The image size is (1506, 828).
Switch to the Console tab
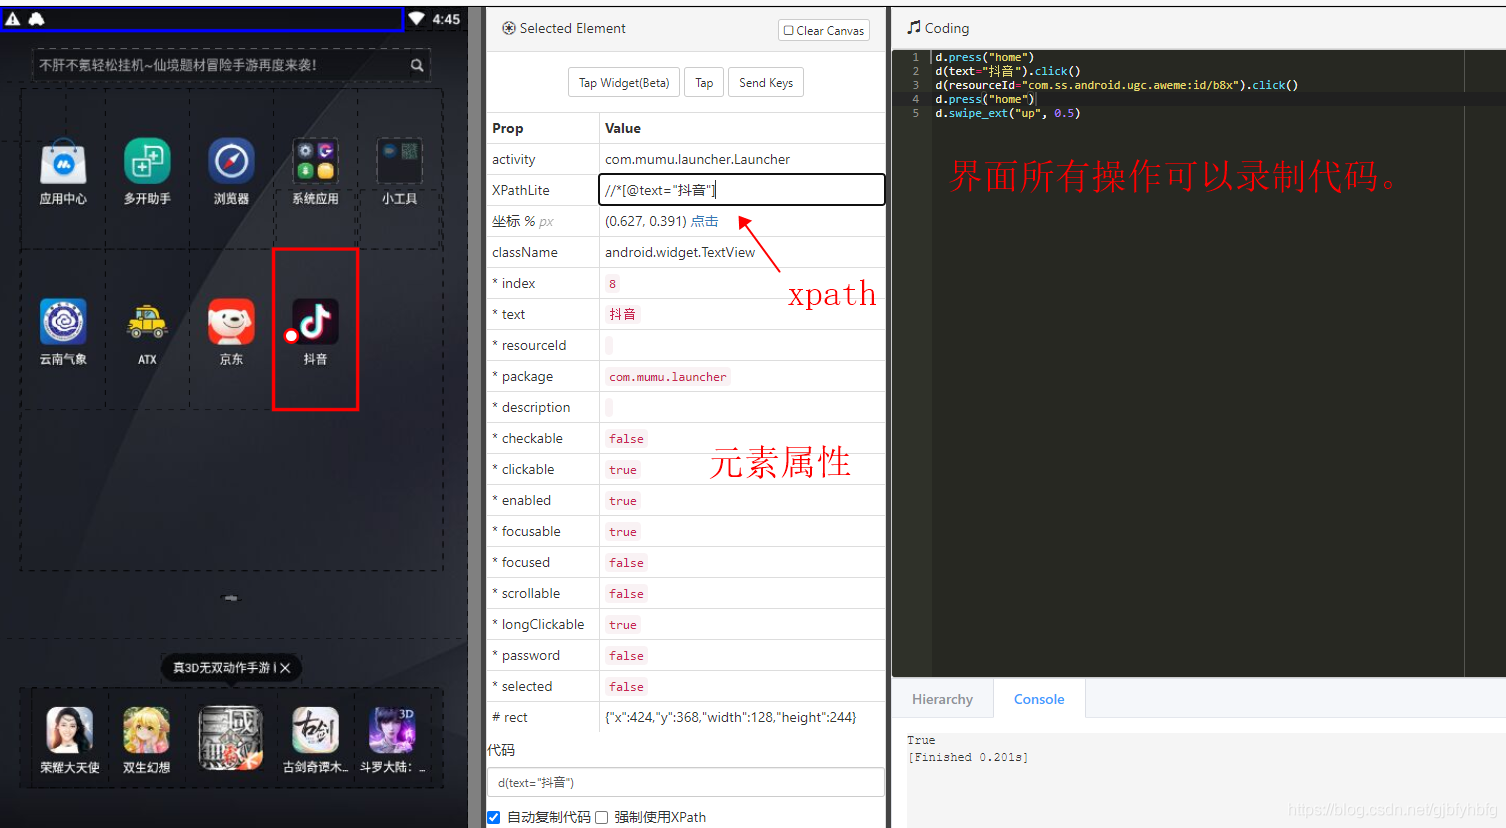click(x=1038, y=698)
